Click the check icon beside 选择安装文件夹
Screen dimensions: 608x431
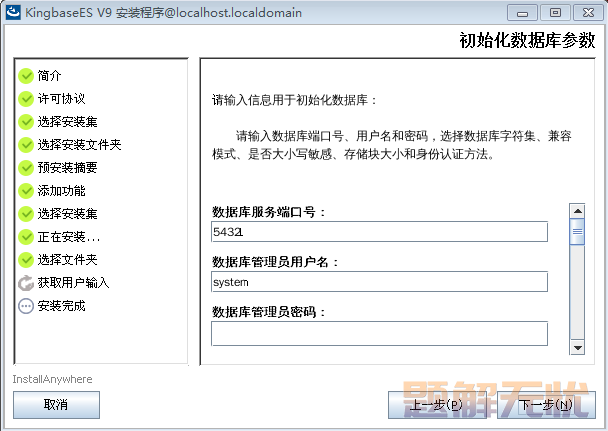[26, 145]
